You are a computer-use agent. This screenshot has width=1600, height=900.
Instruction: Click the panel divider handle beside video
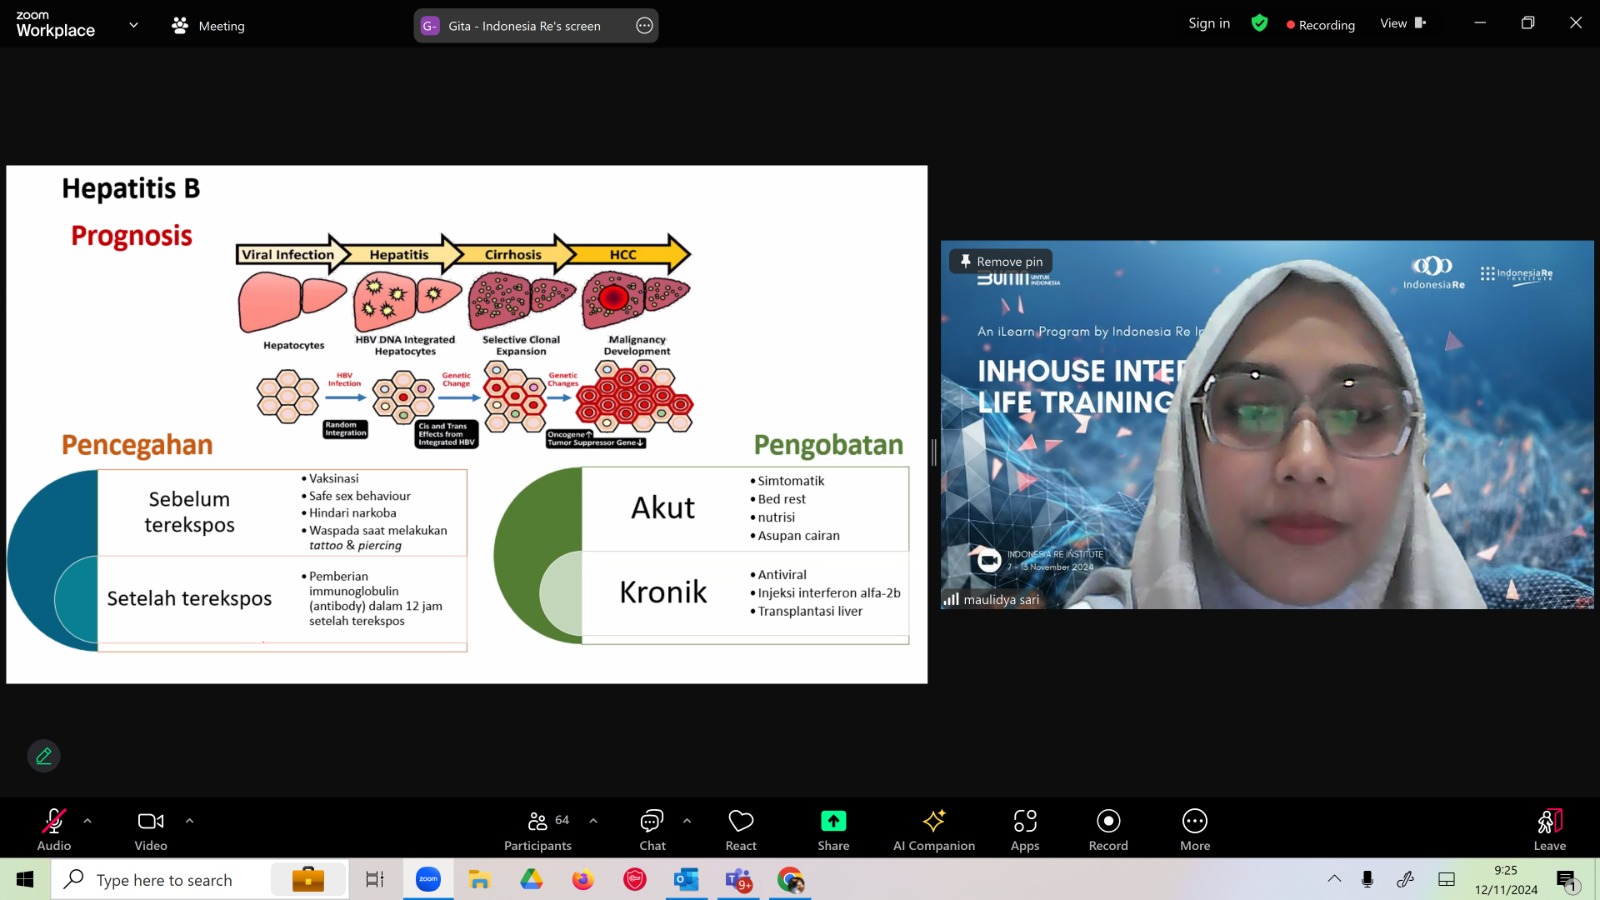pyautogui.click(x=934, y=452)
